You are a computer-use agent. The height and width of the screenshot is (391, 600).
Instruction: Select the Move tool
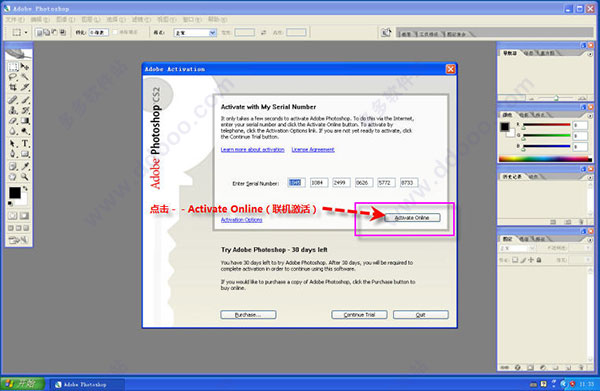pos(25,67)
